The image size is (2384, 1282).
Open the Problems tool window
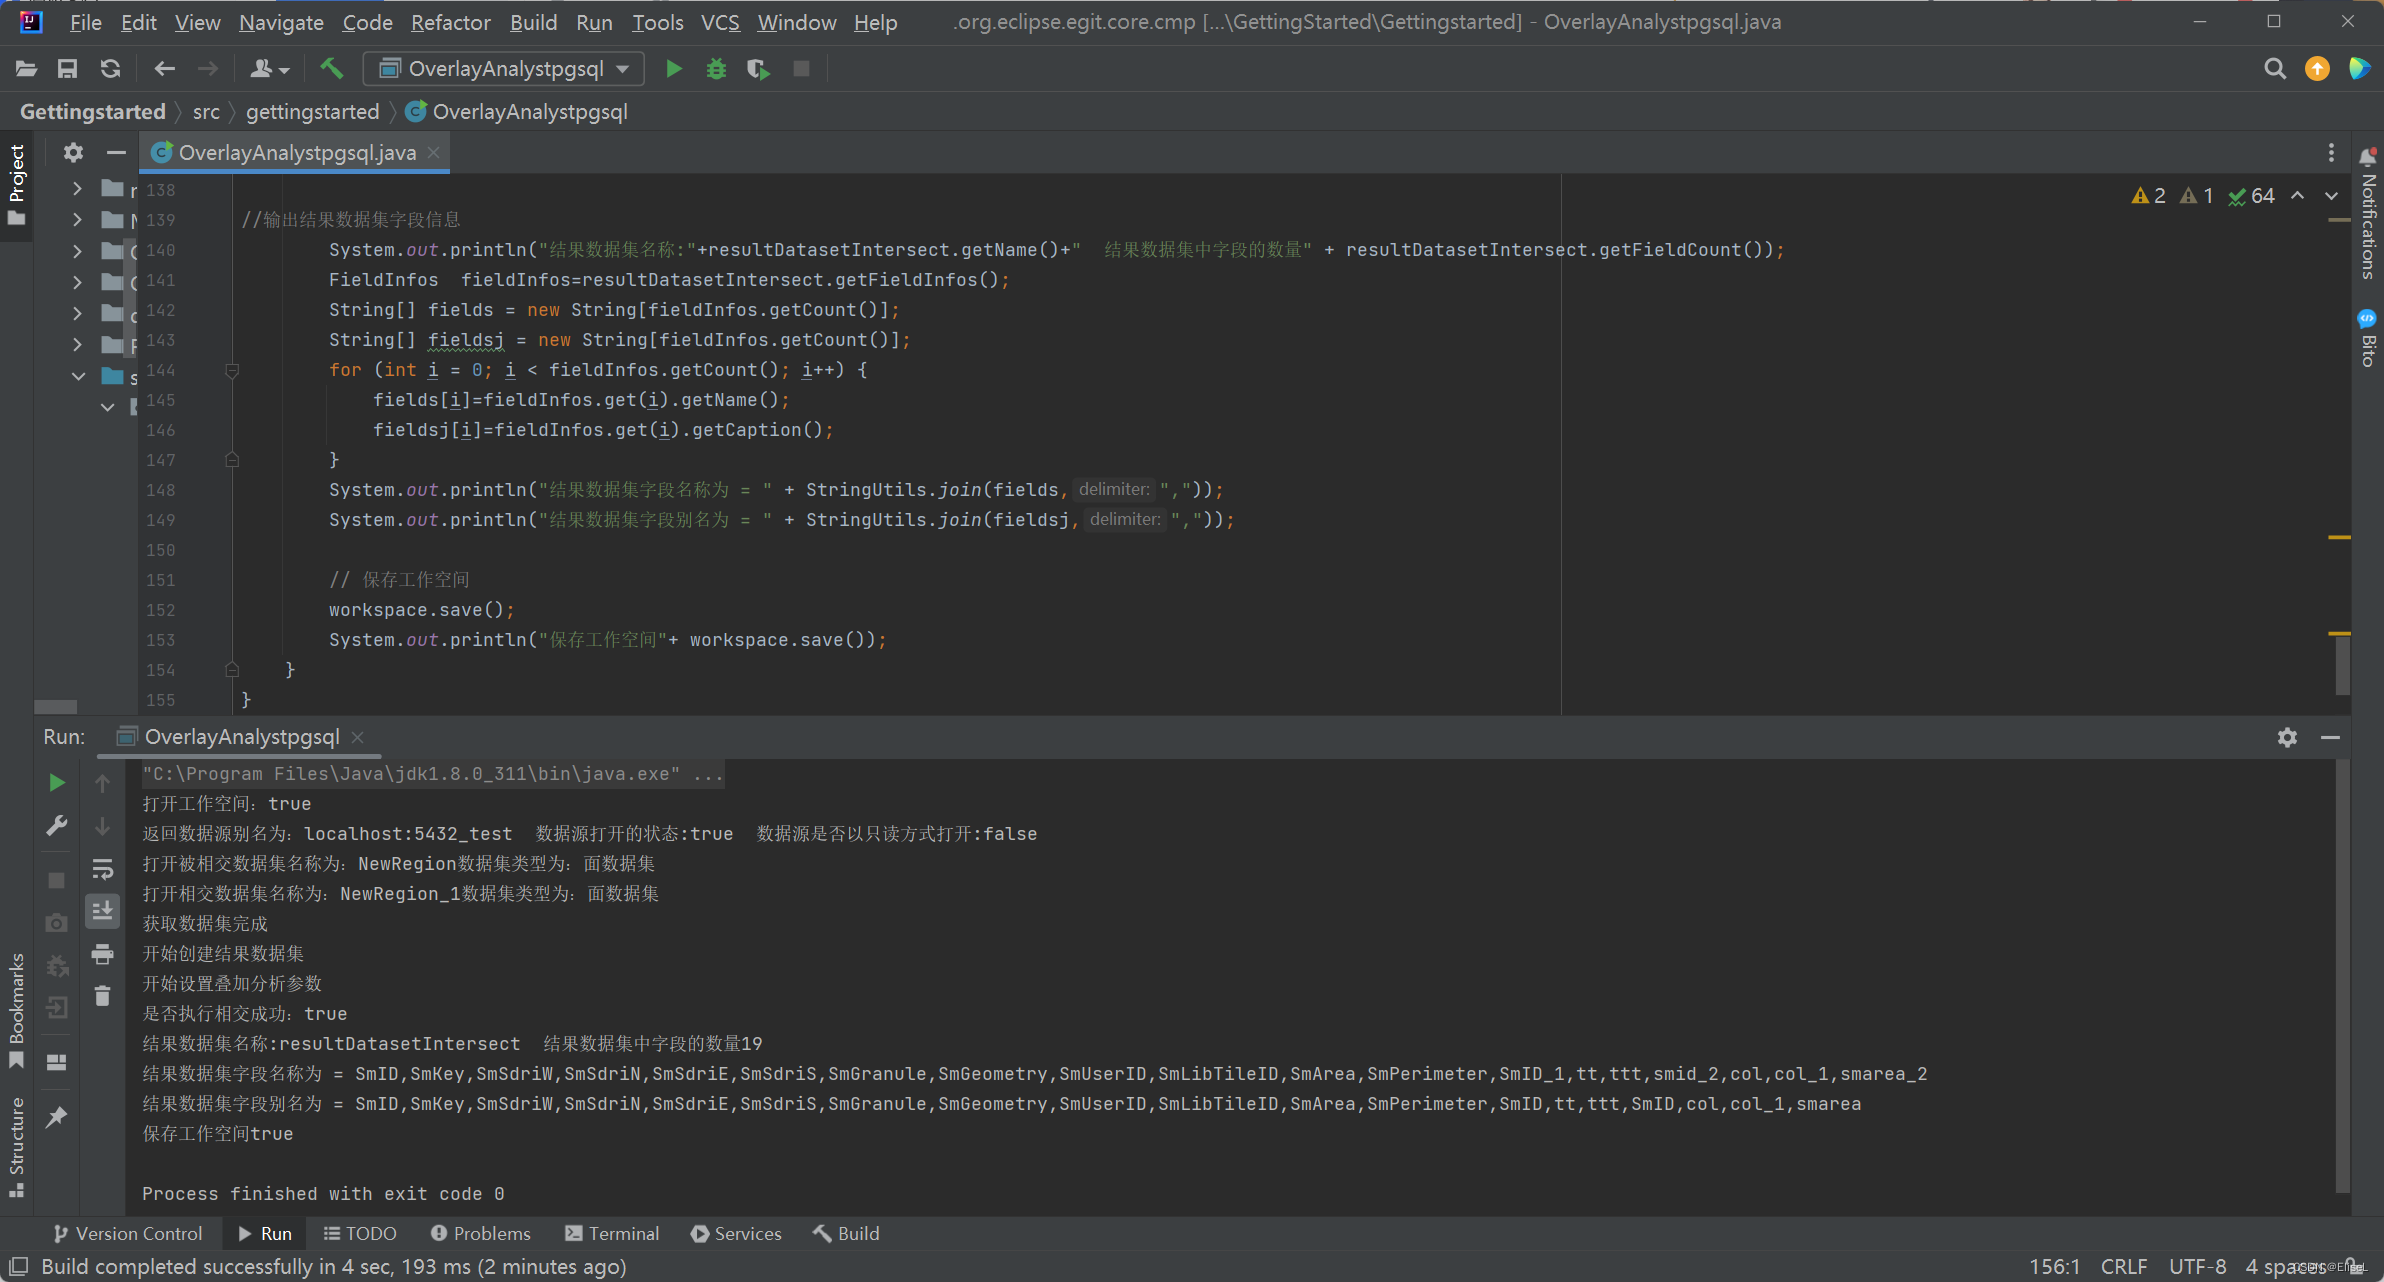(x=481, y=1233)
